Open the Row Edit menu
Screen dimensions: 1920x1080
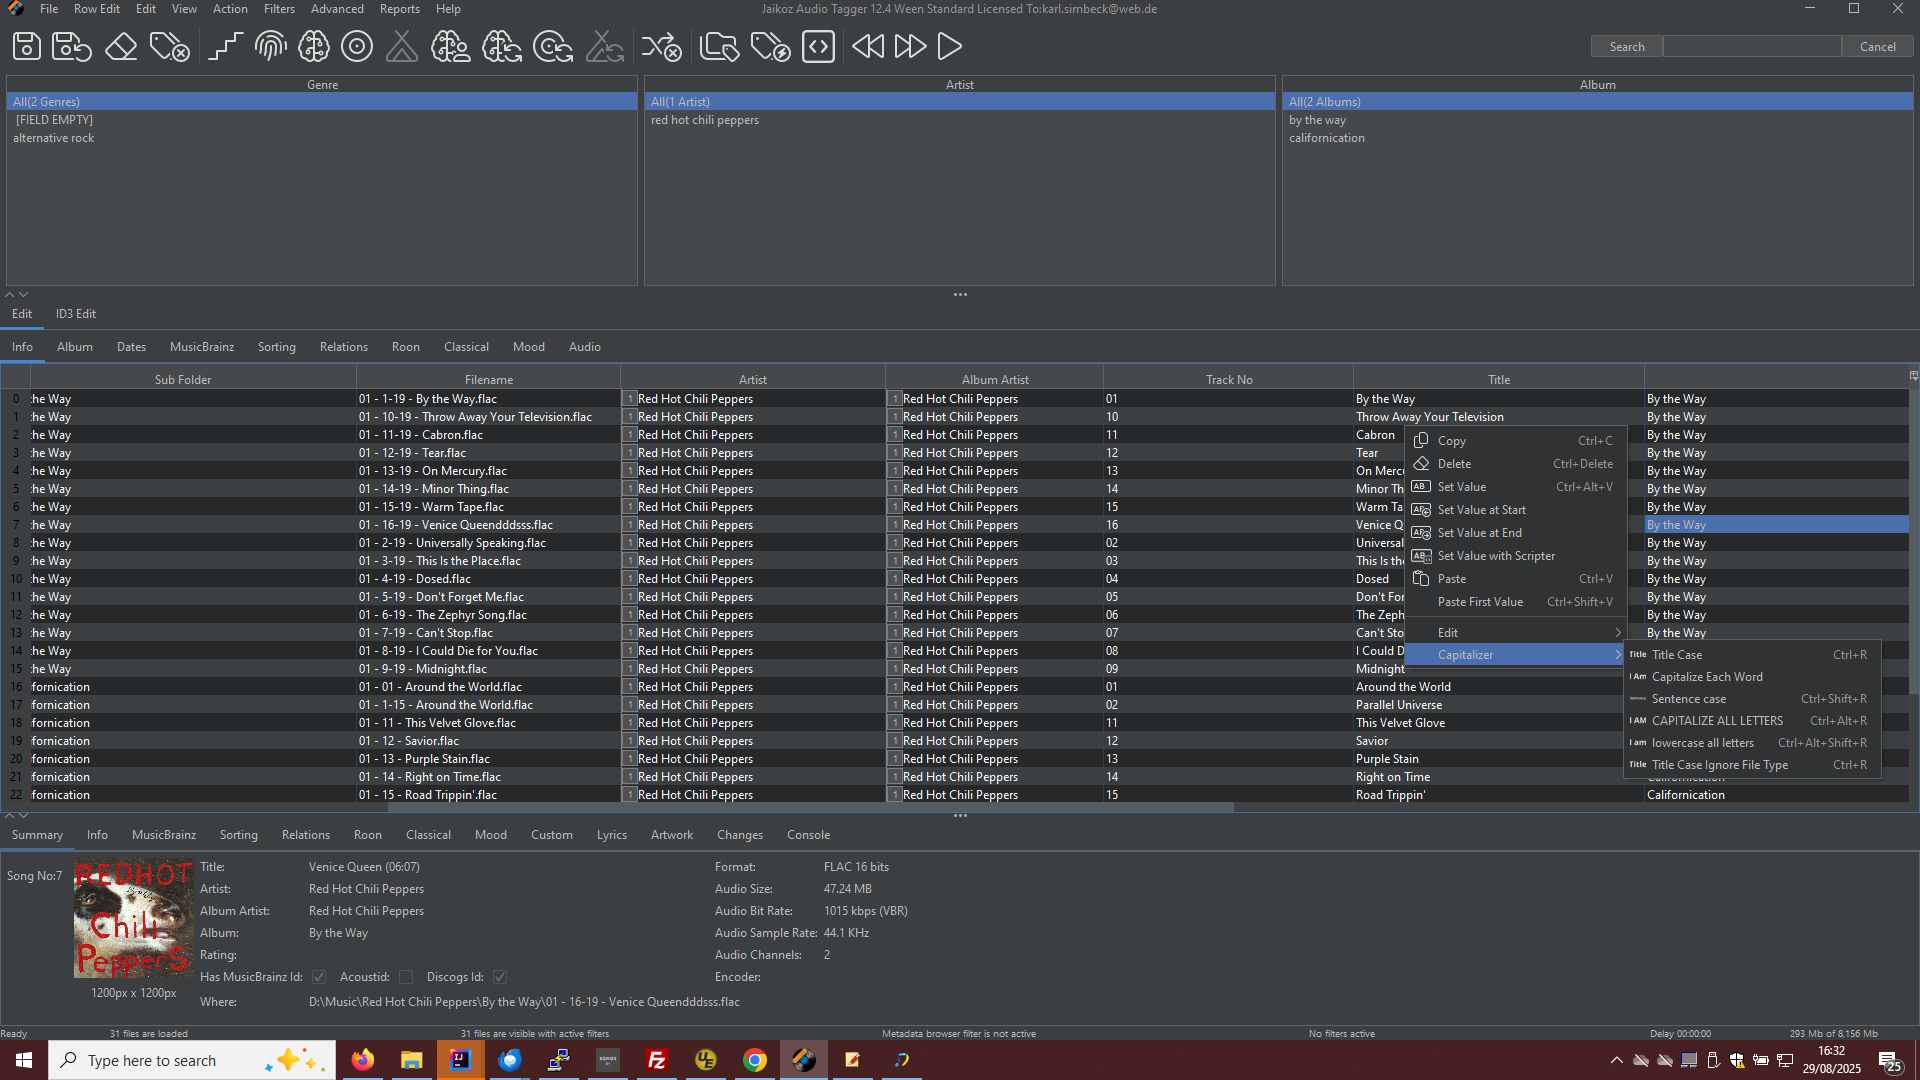(96, 9)
